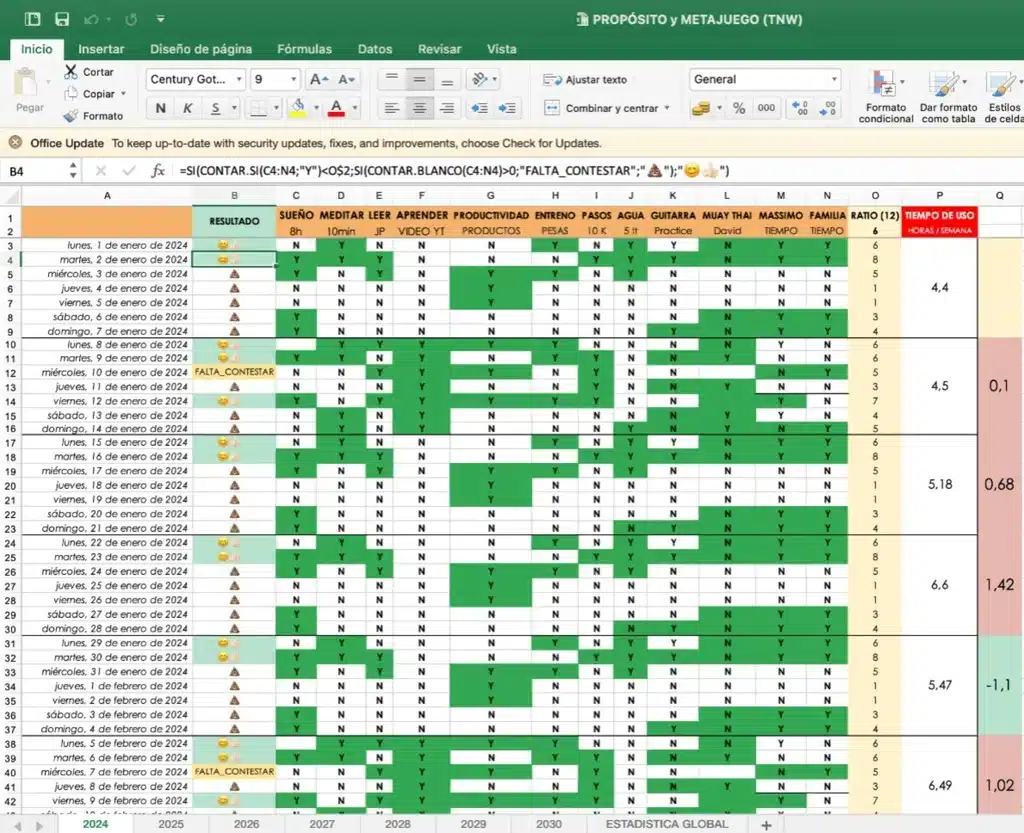Switch to the Datos ribbon tab

tap(375, 49)
